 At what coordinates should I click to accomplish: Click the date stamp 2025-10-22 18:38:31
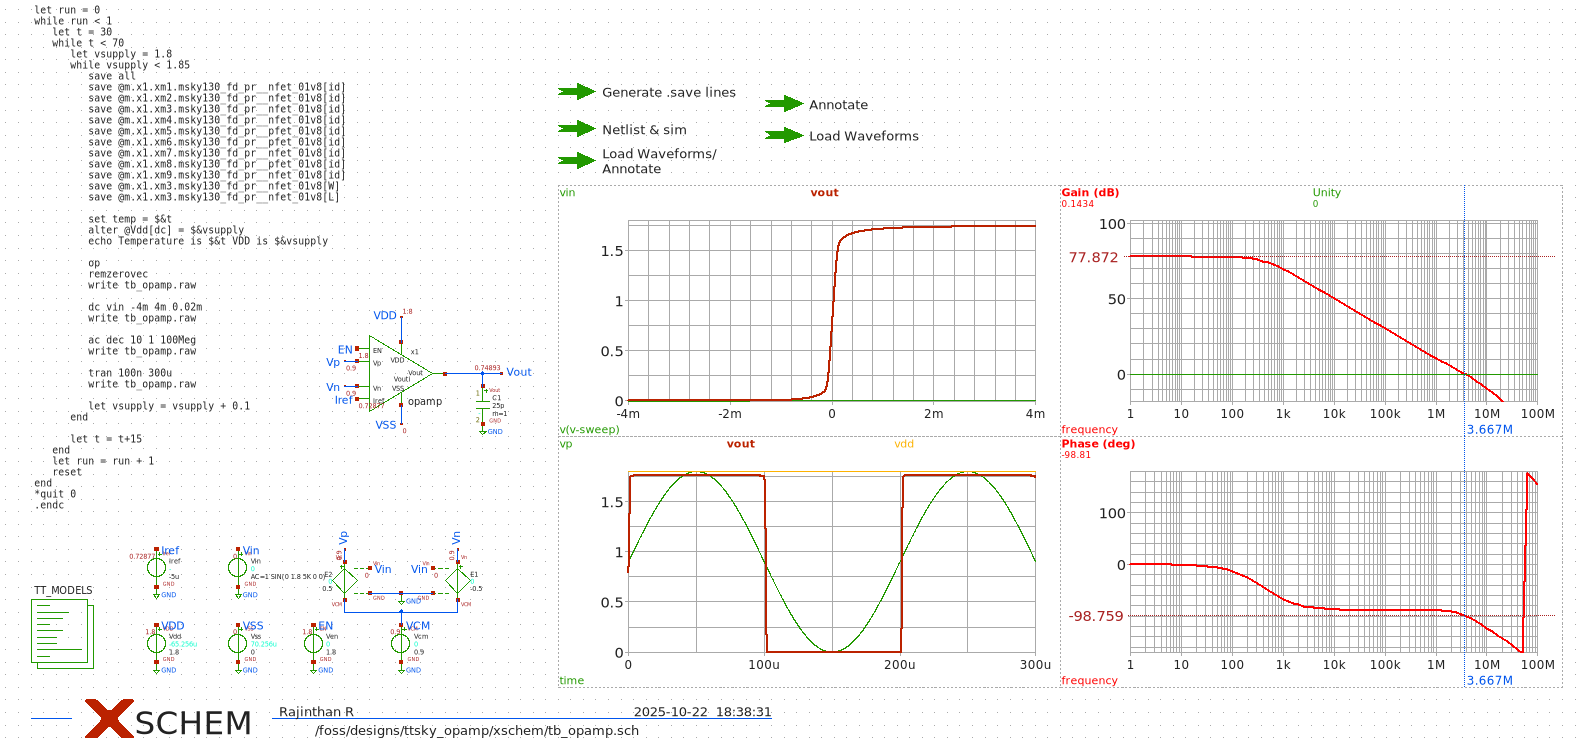click(702, 712)
